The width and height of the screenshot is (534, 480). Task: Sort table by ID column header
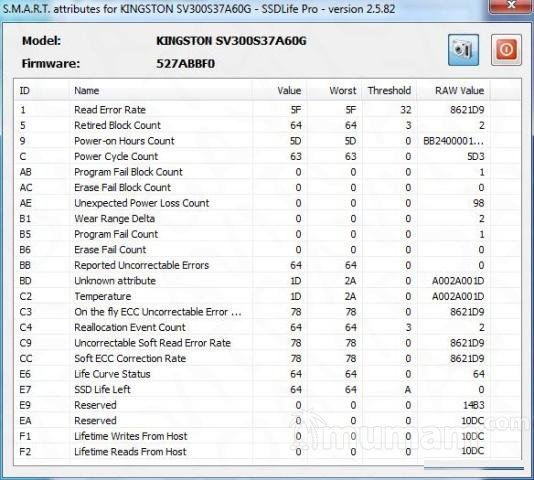(x=42, y=91)
